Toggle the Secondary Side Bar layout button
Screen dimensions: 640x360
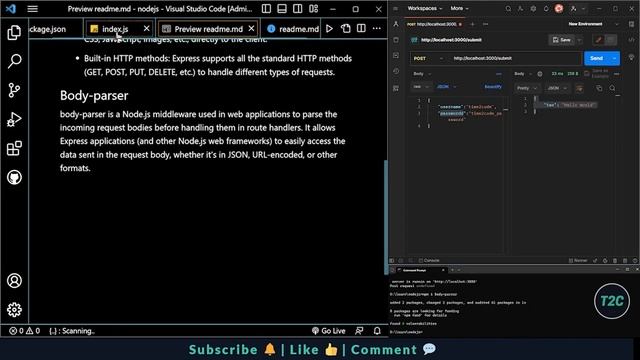click(x=298, y=9)
